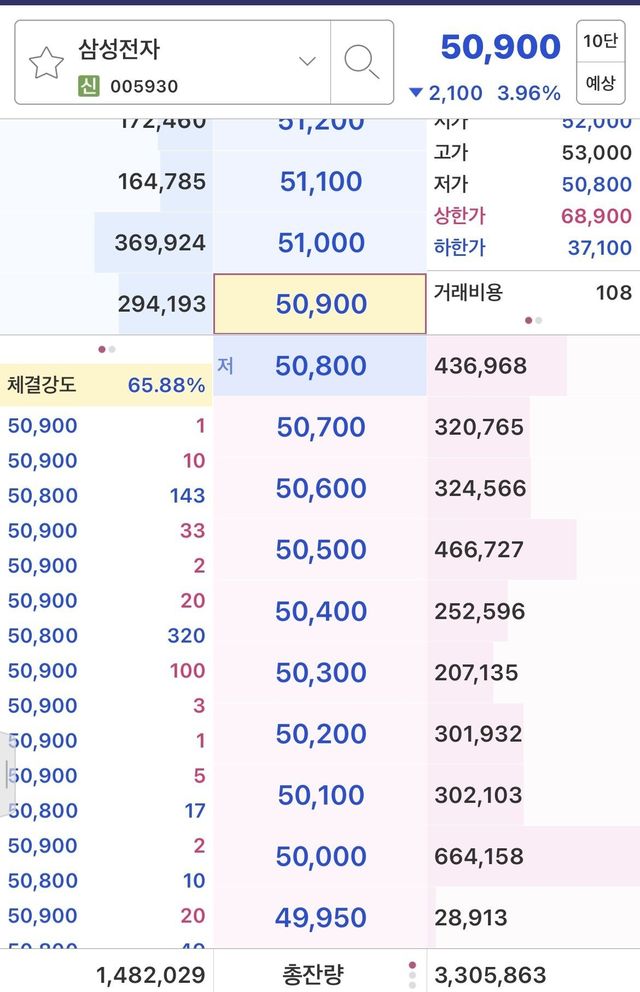The height and width of the screenshot is (992, 640).
Task: Tap the green 신 badge icon
Action: [x=91, y=86]
